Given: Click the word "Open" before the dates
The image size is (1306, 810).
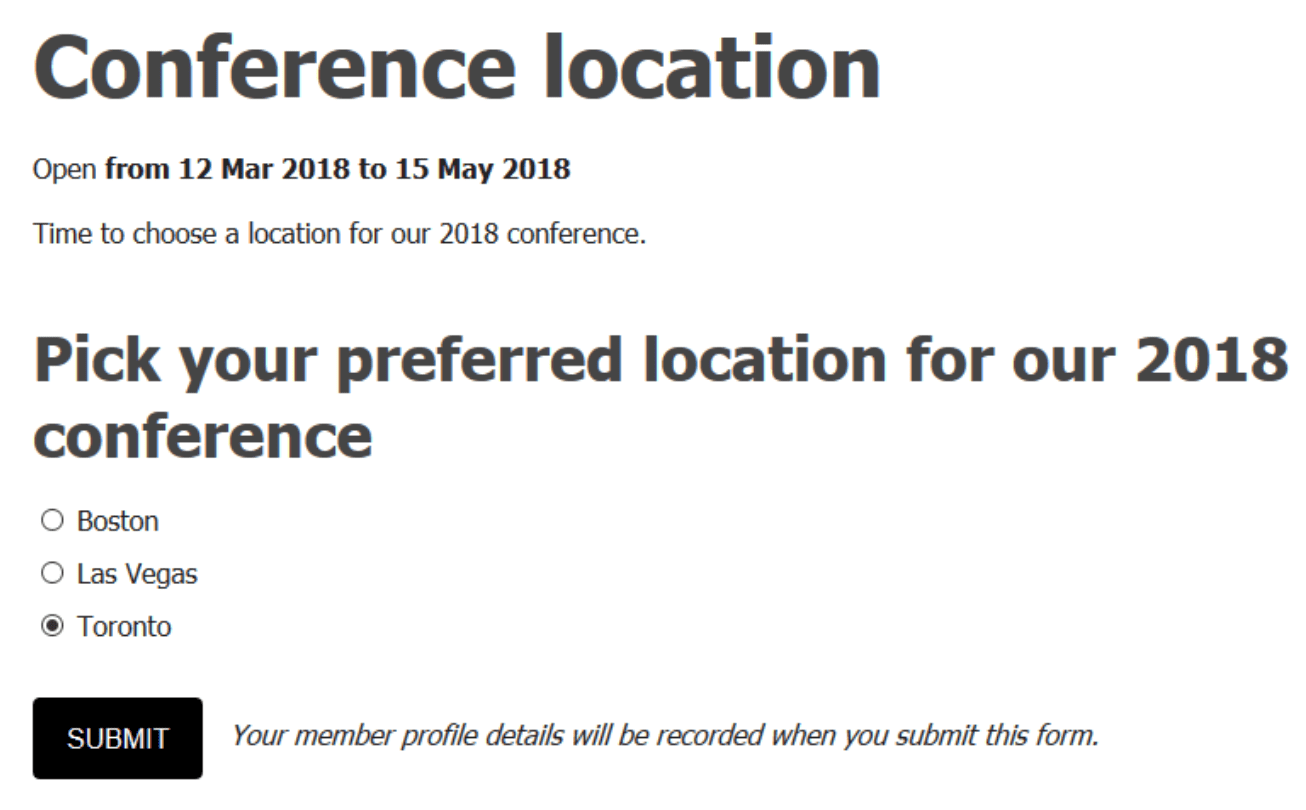Looking at the screenshot, I should click(x=66, y=169).
